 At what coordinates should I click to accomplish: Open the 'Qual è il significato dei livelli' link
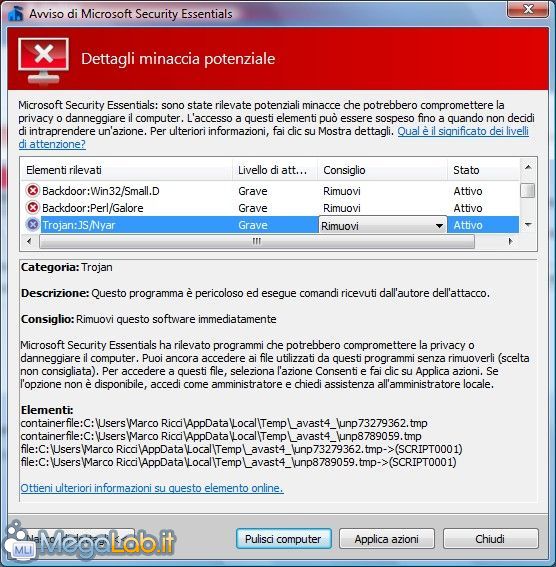tap(463, 131)
